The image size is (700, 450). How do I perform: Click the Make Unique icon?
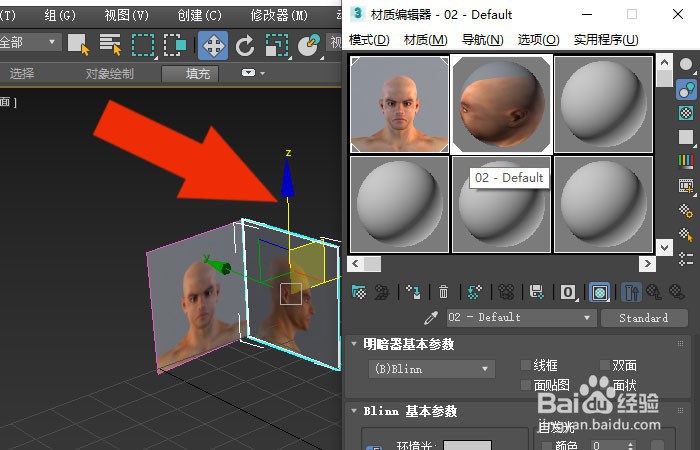pos(506,292)
